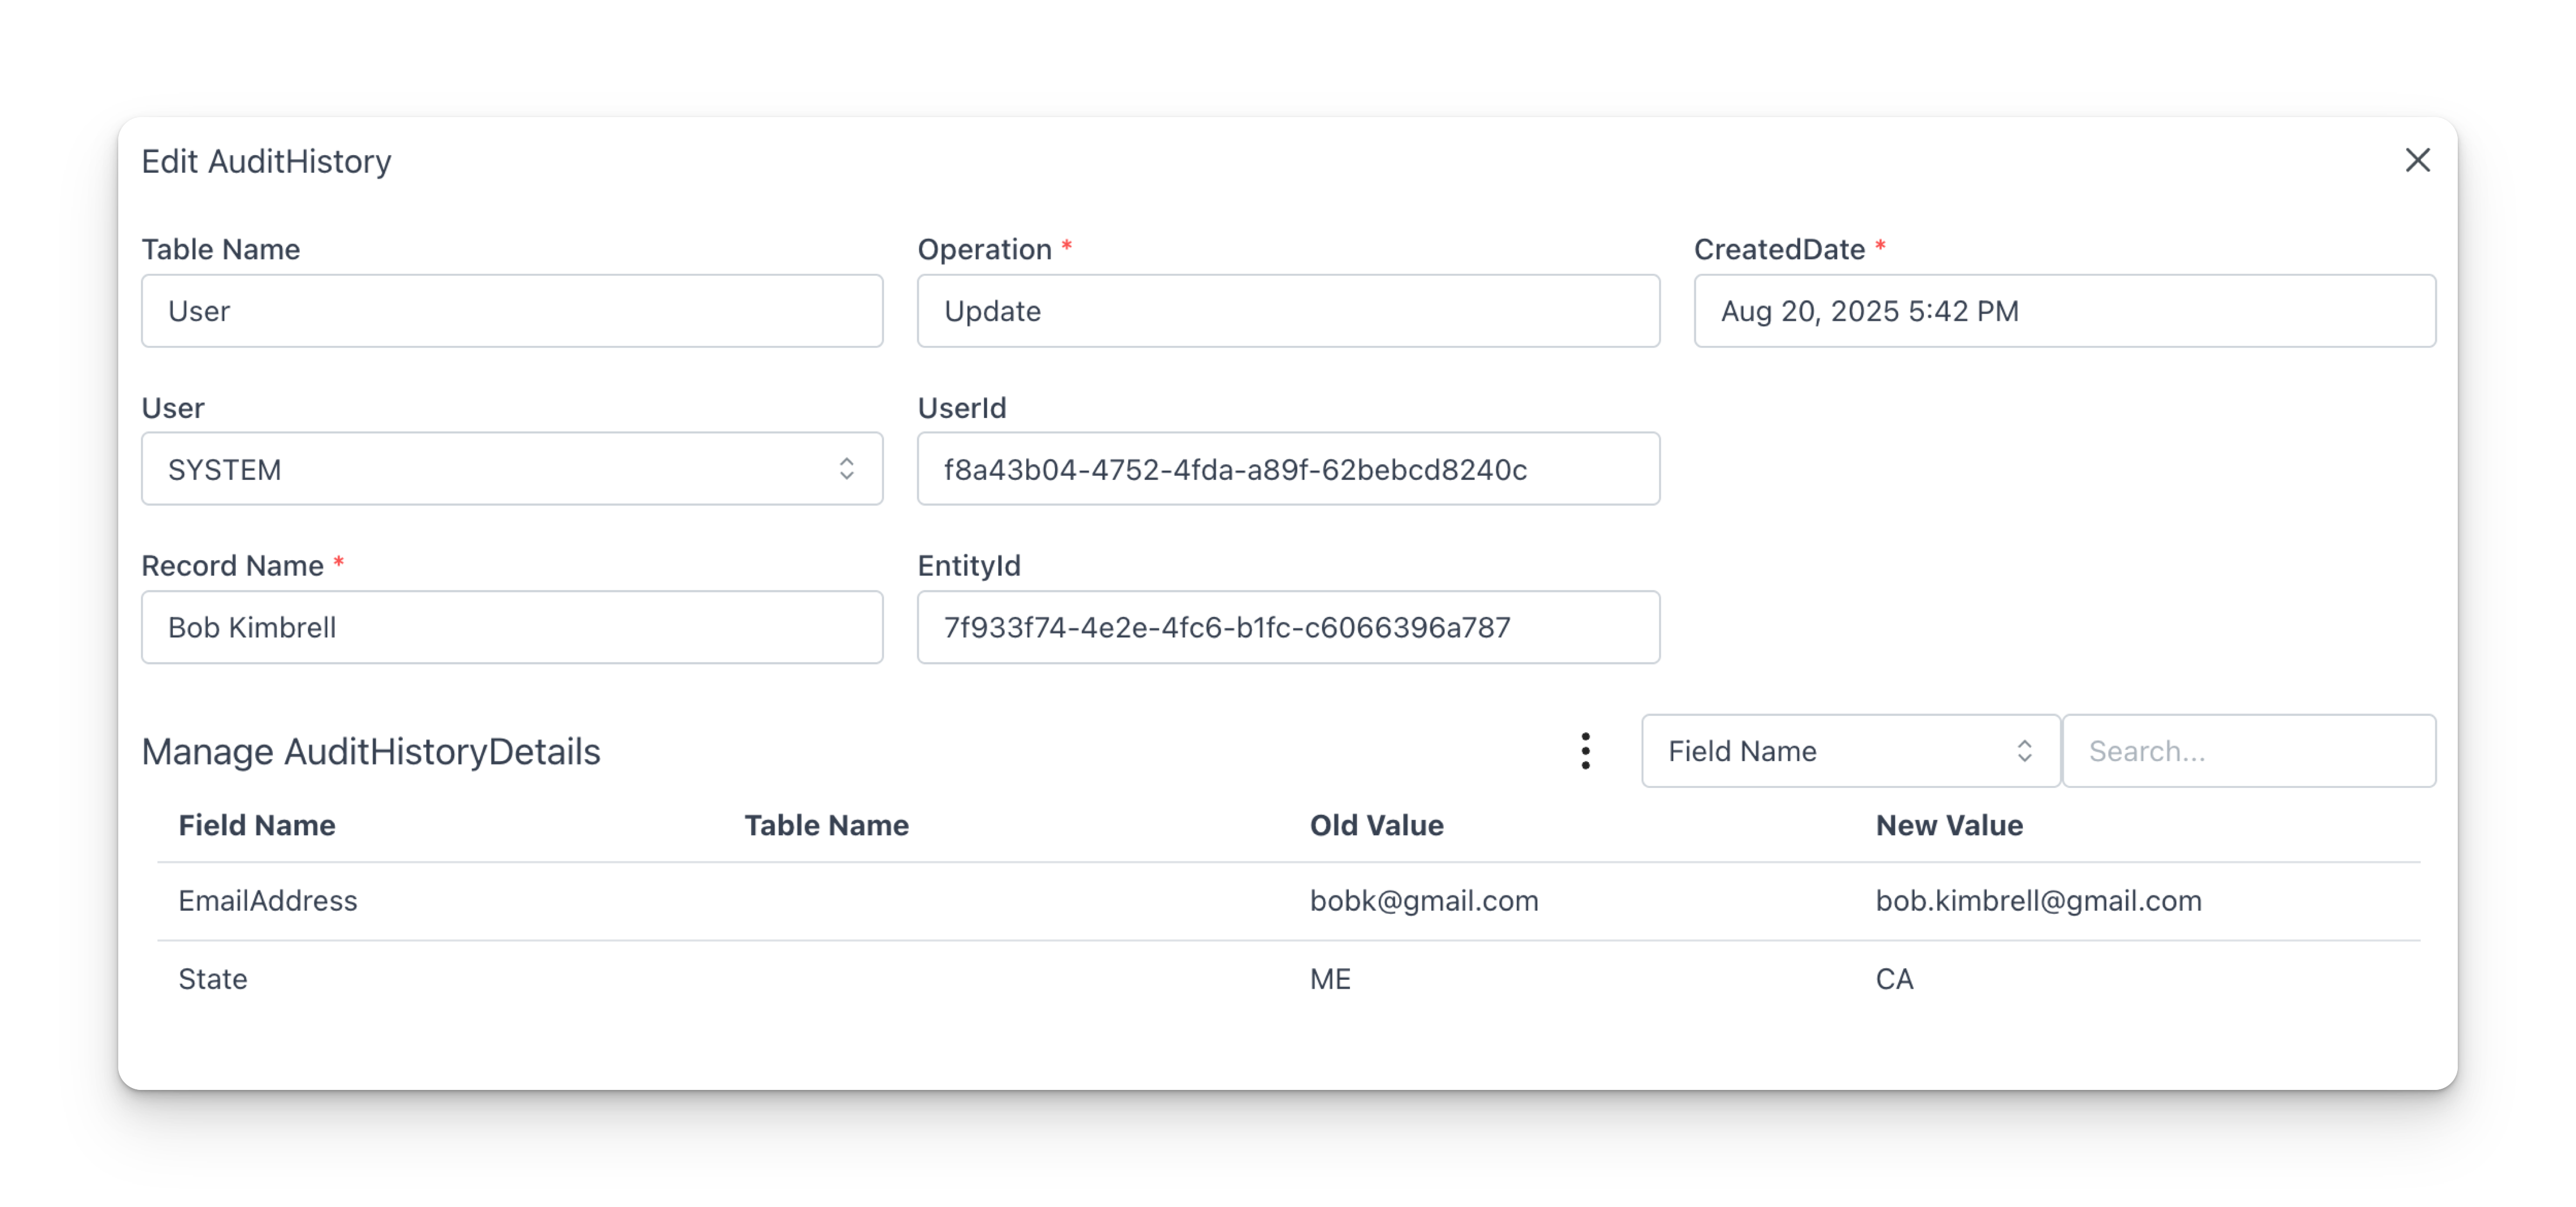Click the EntityId input field
This screenshot has height=1207, width=2576.
click(1288, 627)
